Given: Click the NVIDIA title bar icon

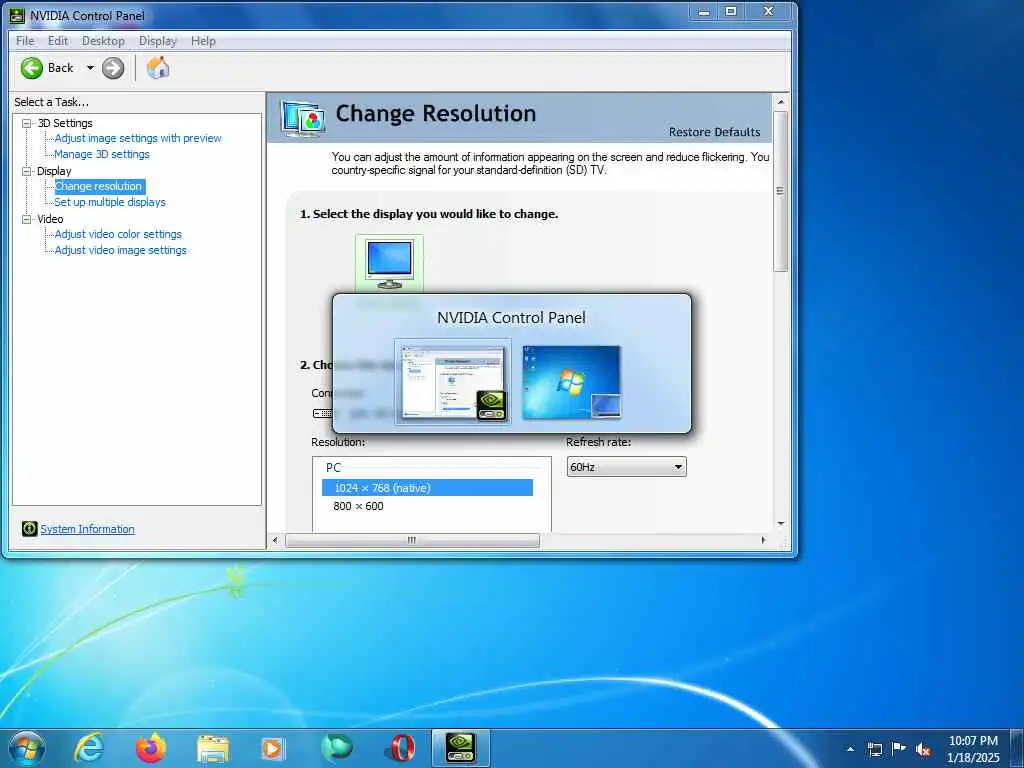Looking at the screenshot, I should coord(17,15).
